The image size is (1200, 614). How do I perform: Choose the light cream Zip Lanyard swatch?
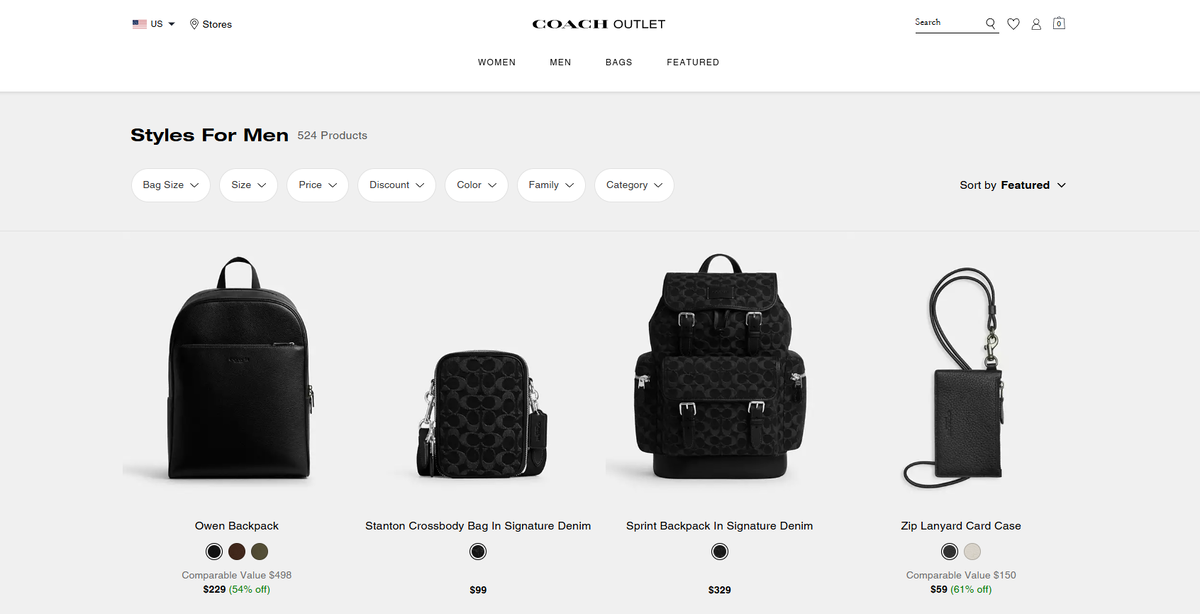click(x=973, y=551)
